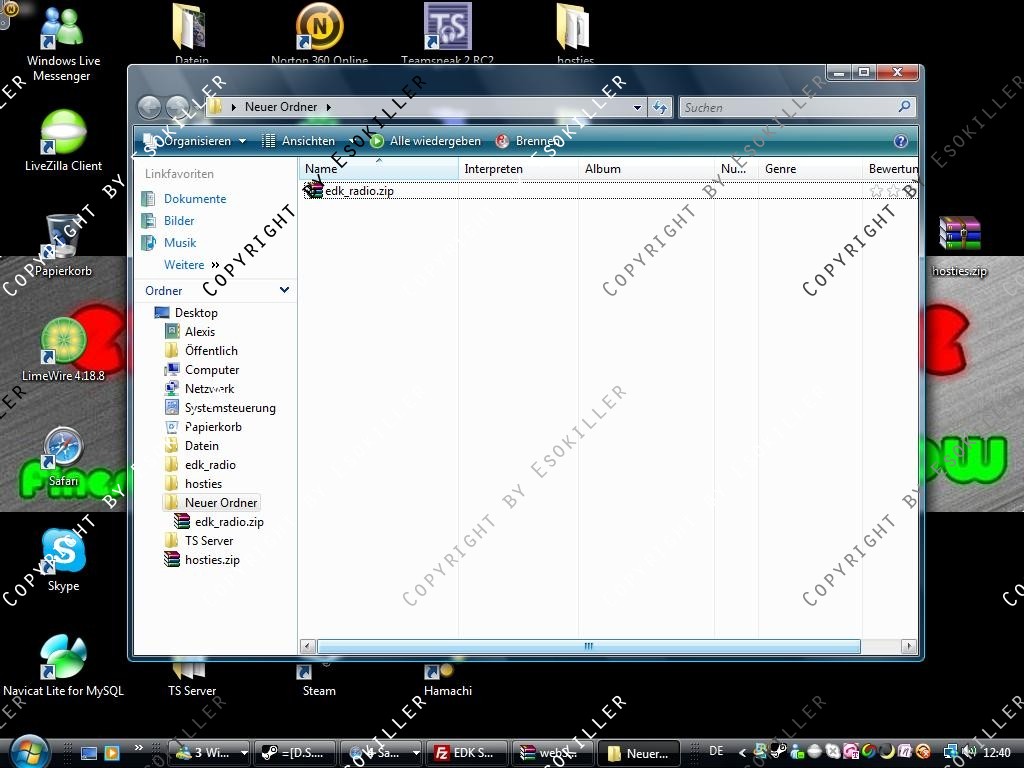
Task: Open the LiveZilla Client shortcut
Action: [x=63, y=133]
